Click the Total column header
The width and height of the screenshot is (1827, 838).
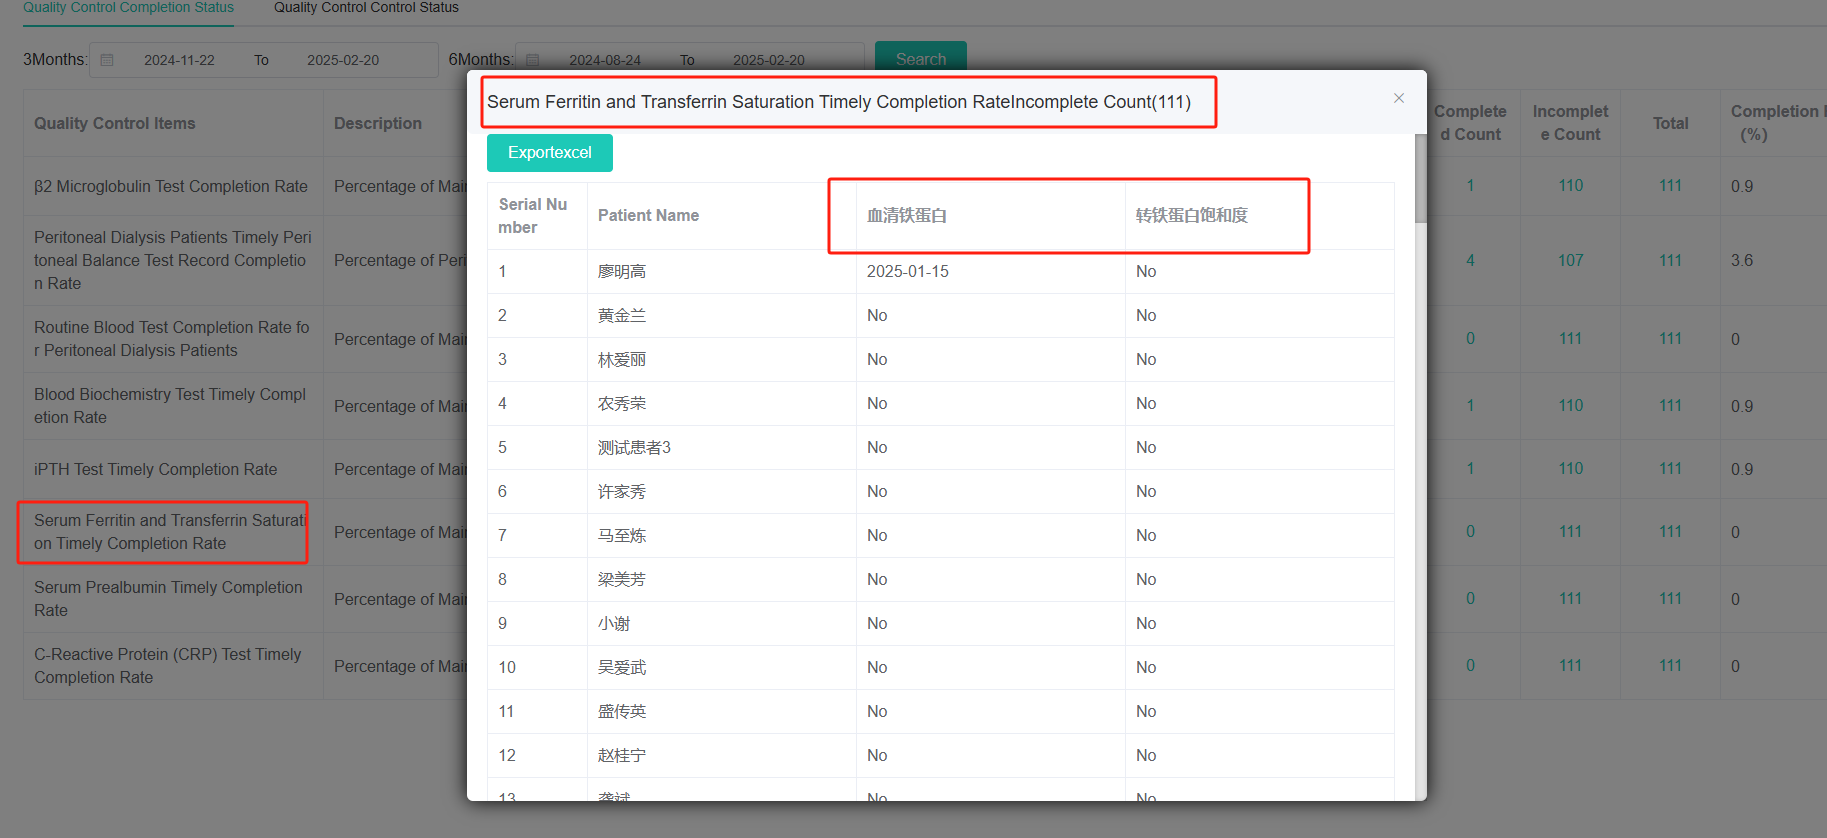click(1670, 123)
